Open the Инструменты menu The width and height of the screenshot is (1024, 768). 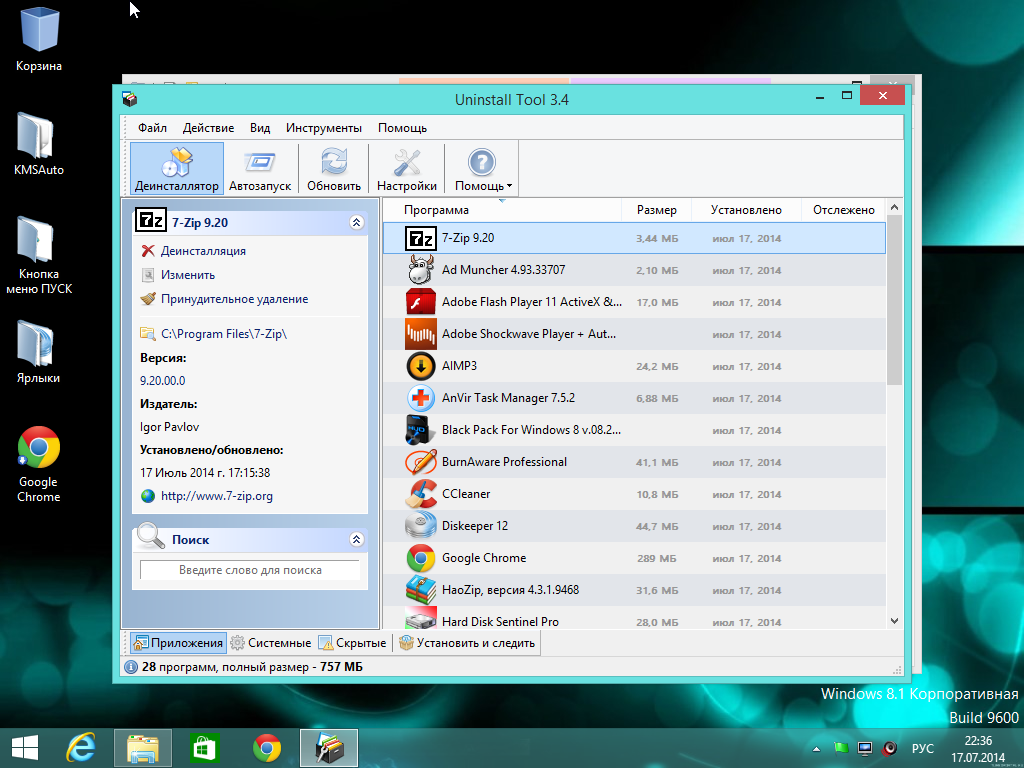324,128
